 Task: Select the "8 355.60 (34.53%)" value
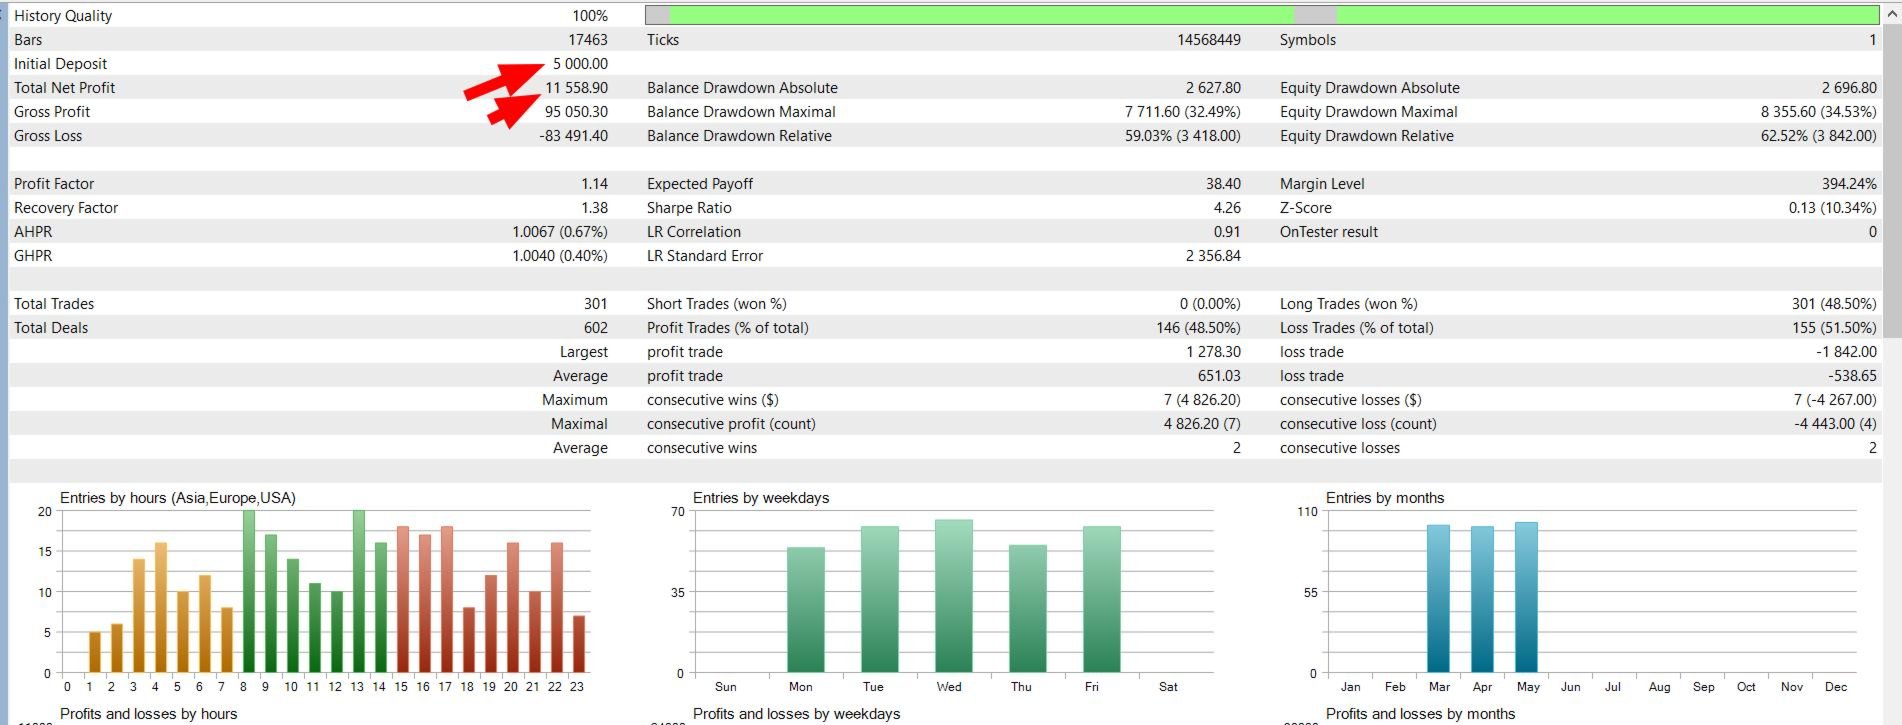[x=1819, y=112]
